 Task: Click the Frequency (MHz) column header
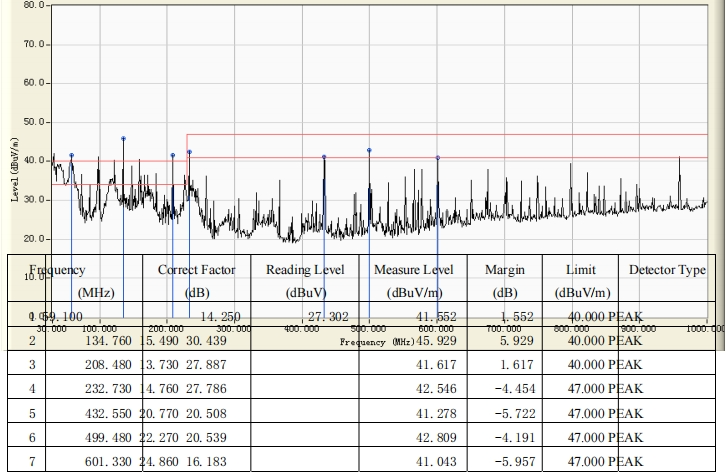pyautogui.click(x=74, y=281)
